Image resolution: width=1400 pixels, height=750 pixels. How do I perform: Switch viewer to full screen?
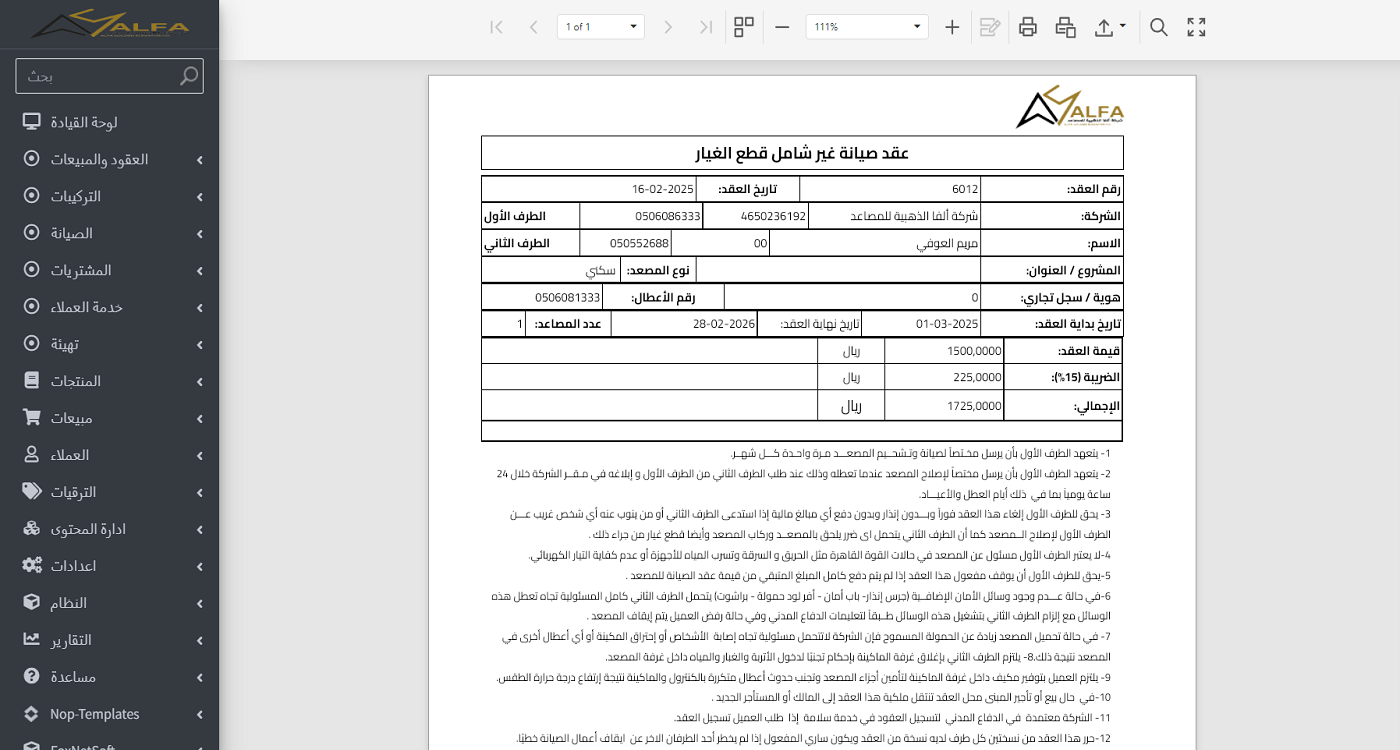pyautogui.click(x=1196, y=27)
